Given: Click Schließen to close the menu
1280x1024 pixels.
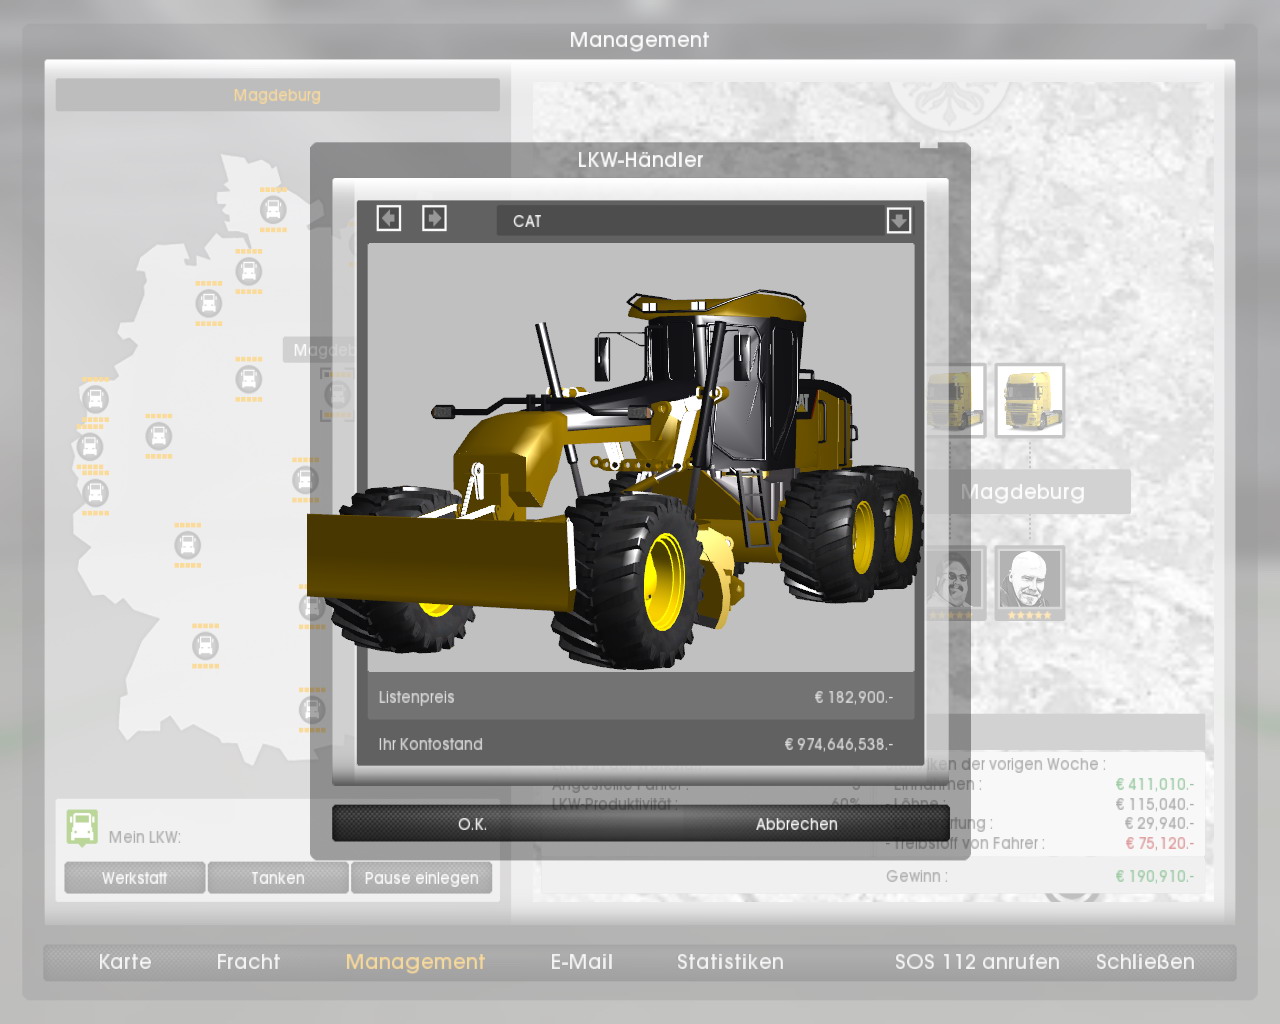Looking at the screenshot, I should (1145, 962).
